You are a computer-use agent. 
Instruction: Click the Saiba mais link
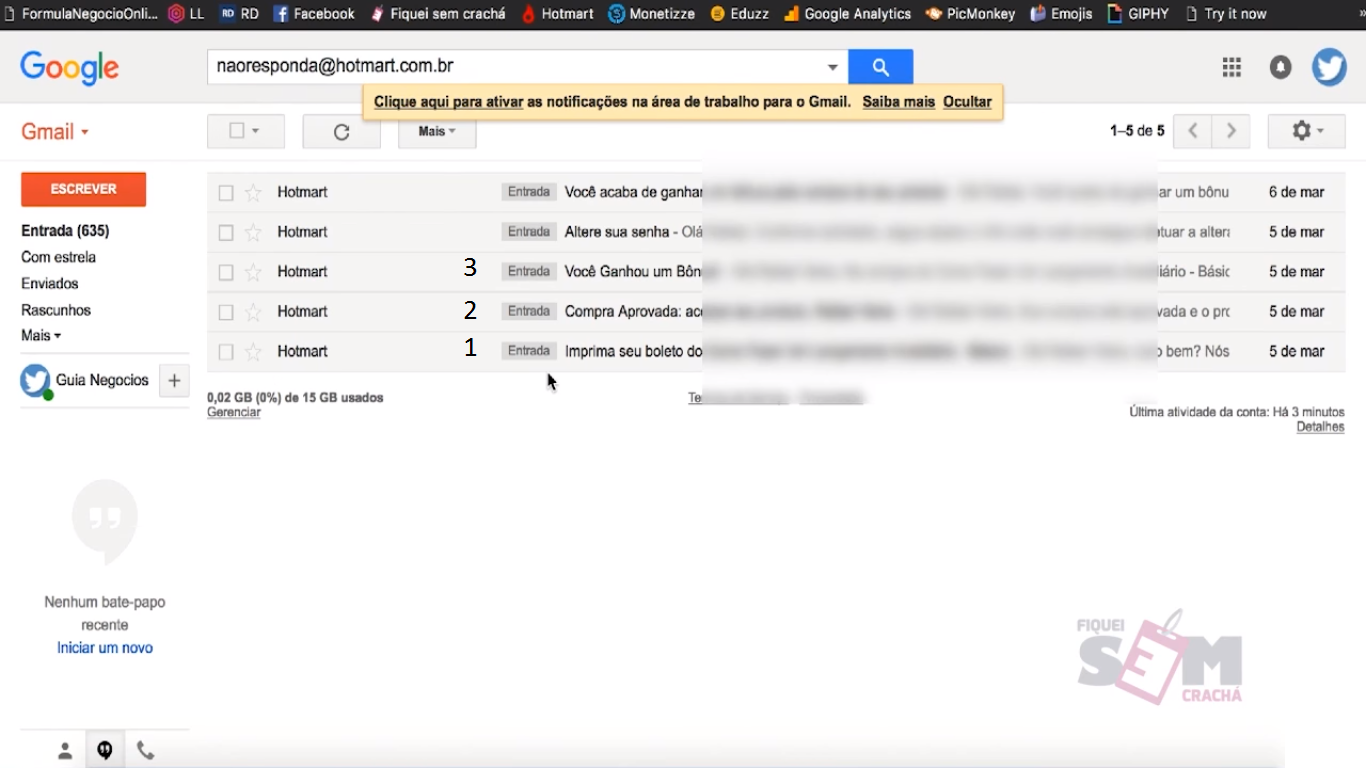coord(899,102)
